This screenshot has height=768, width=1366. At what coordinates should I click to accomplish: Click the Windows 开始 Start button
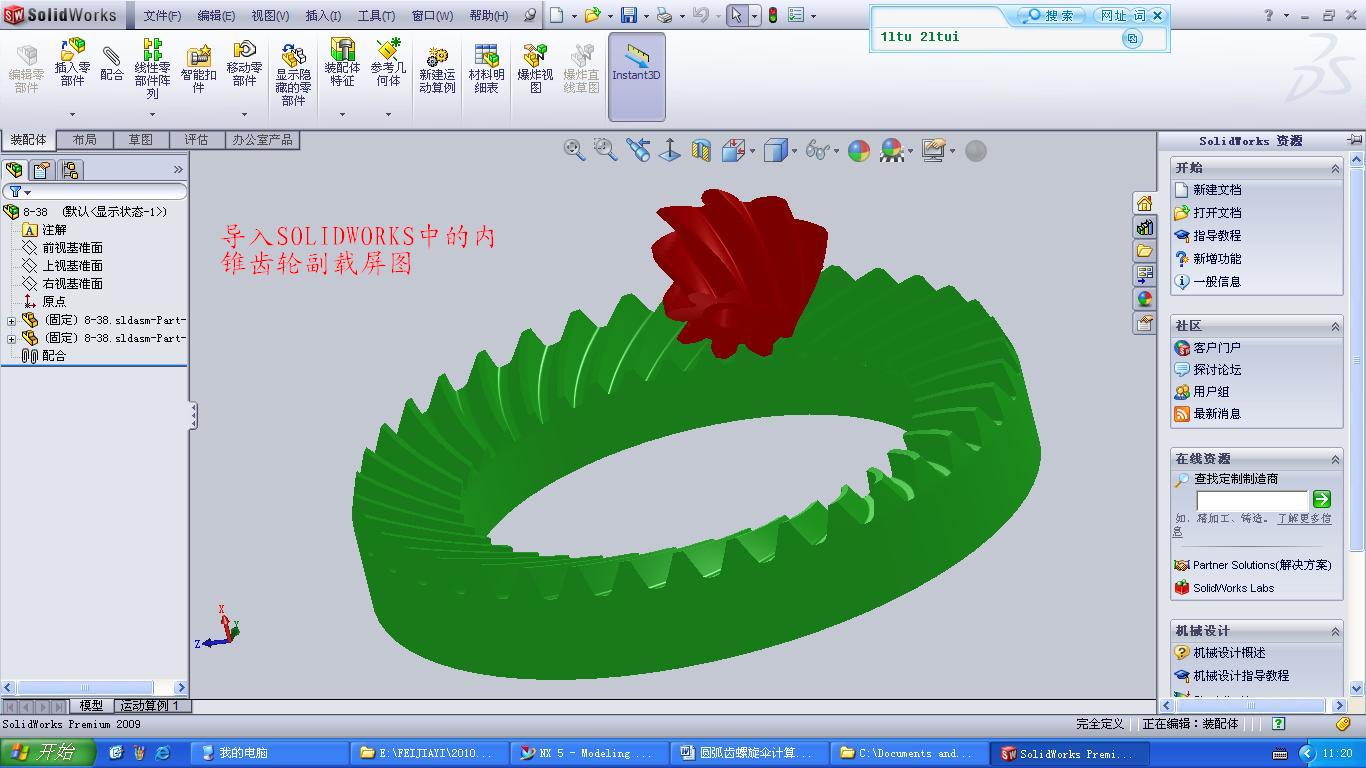click(x=48, y=753)
